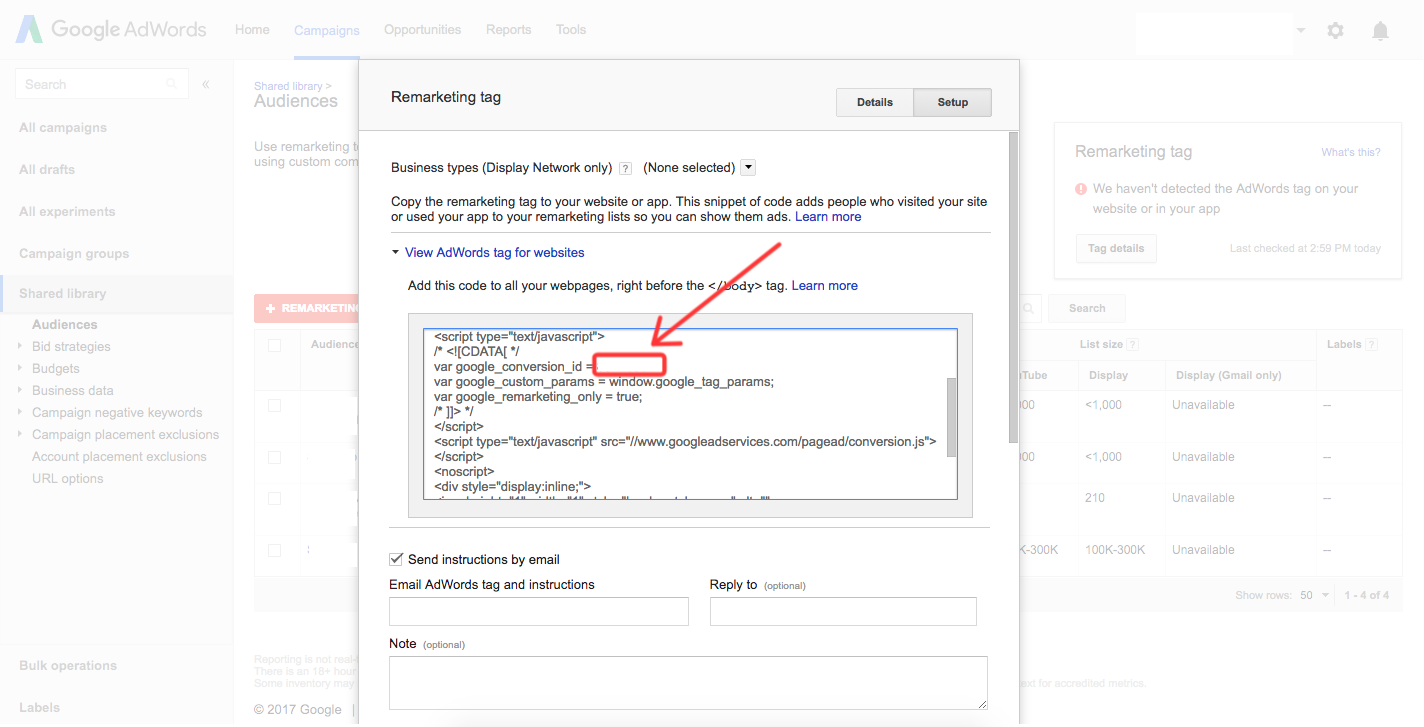Open the Campaigns tab
The image size is (1424, 727).
click(327, 31)
